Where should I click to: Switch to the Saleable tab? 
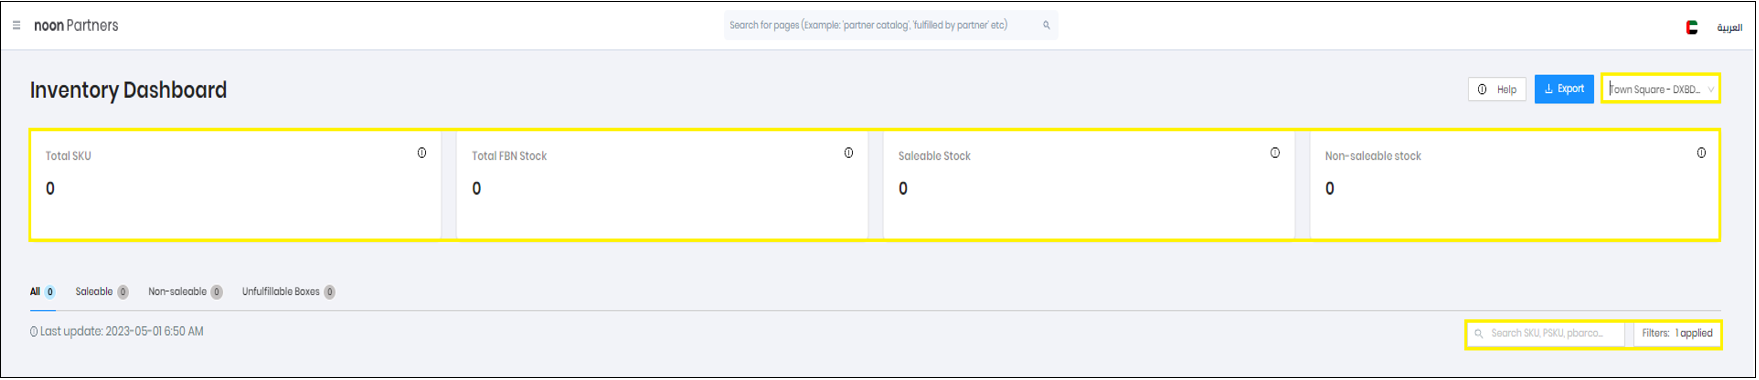coord(102,292)
